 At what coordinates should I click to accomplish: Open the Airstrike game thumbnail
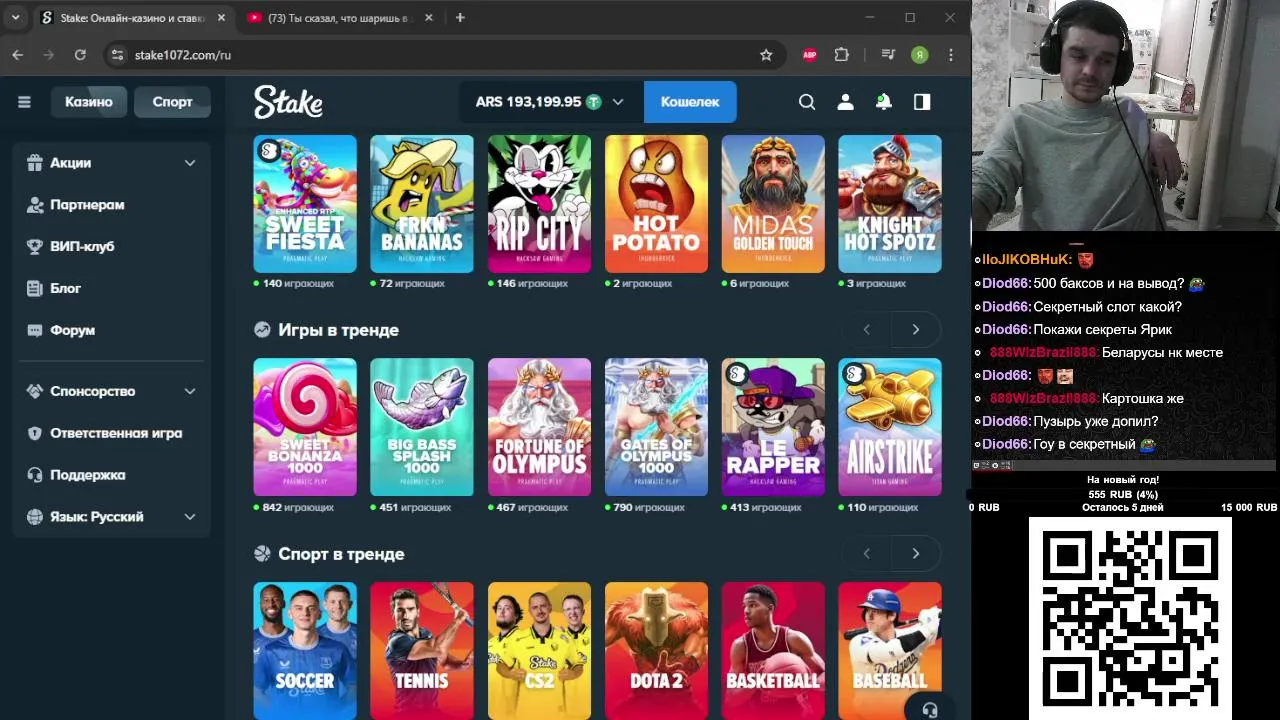tap(890, 427)
